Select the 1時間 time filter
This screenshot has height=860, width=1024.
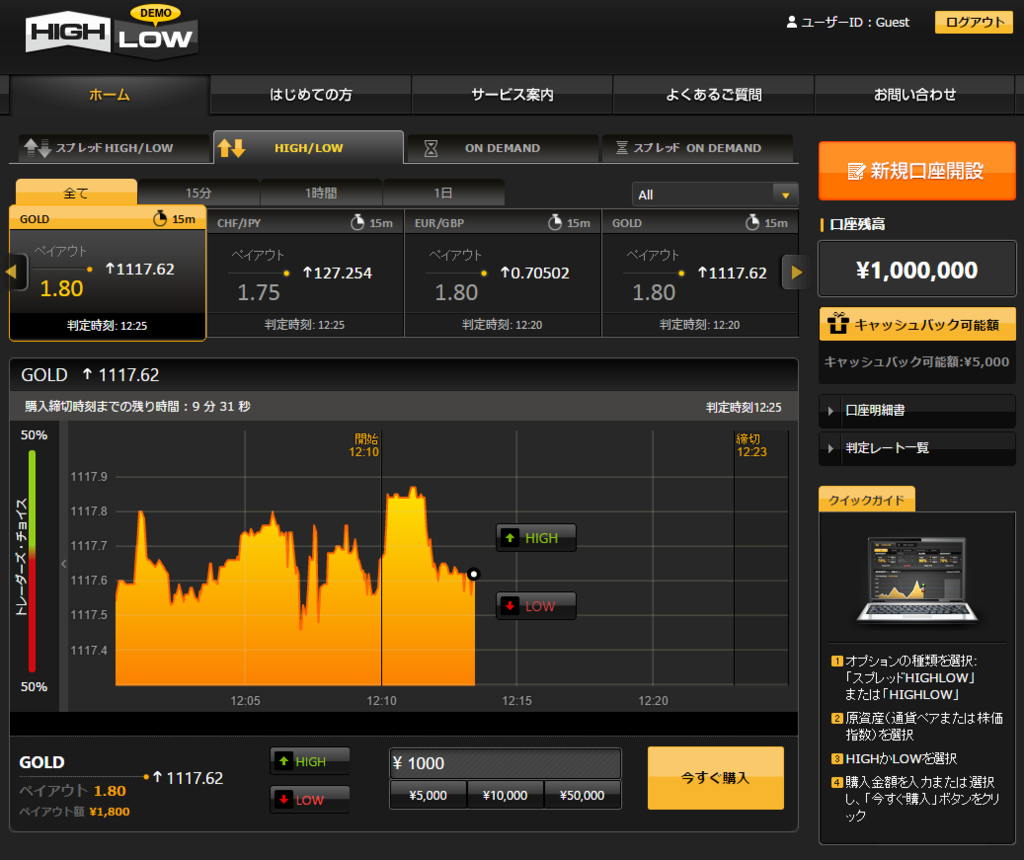click(321, 193)
